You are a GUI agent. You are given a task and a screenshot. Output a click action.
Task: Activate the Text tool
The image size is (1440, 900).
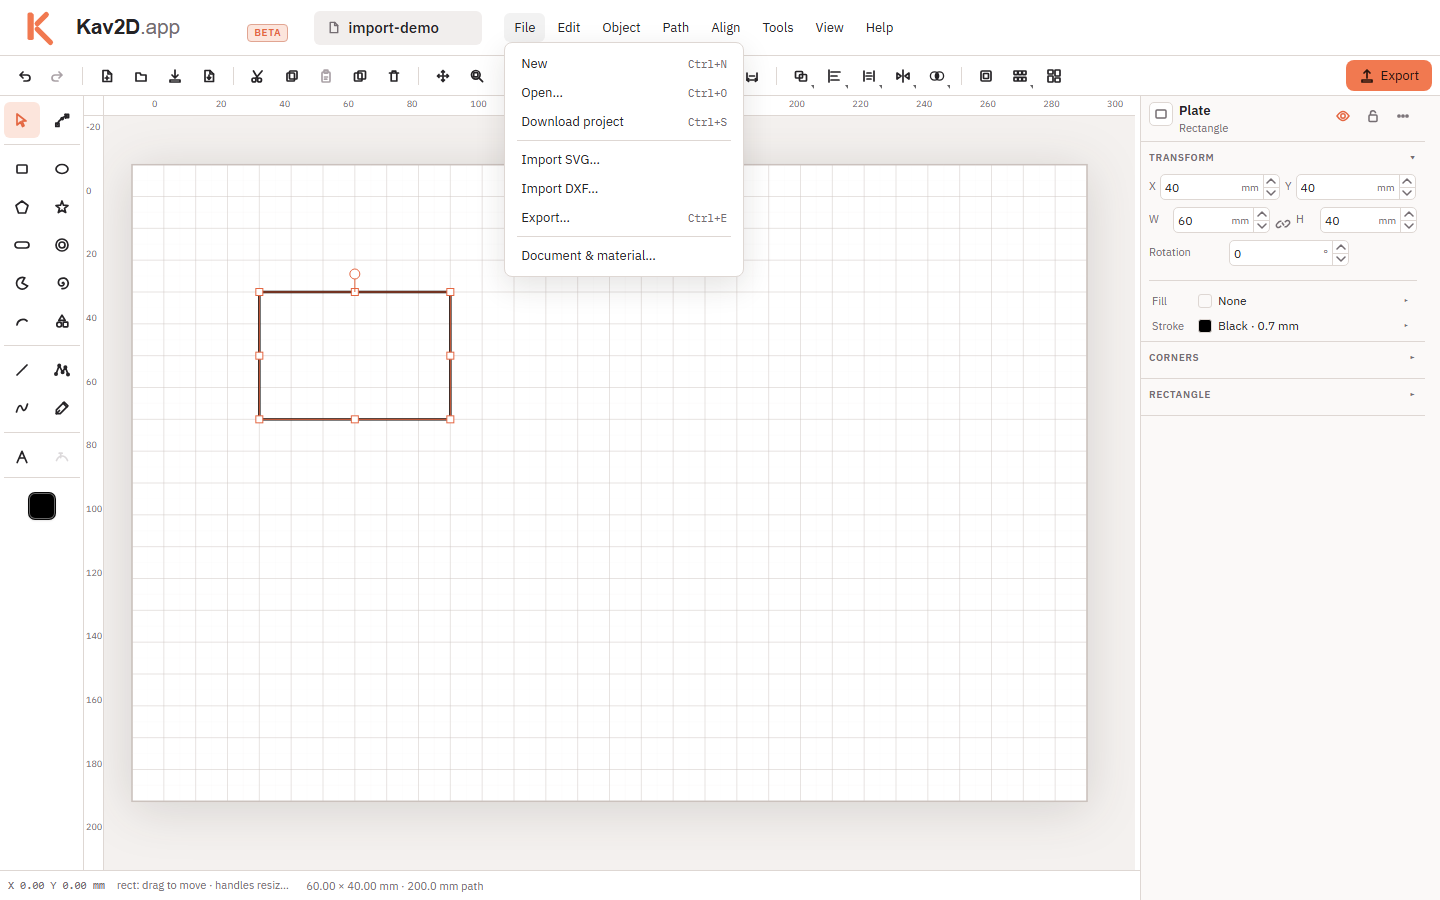coord(22,457)
